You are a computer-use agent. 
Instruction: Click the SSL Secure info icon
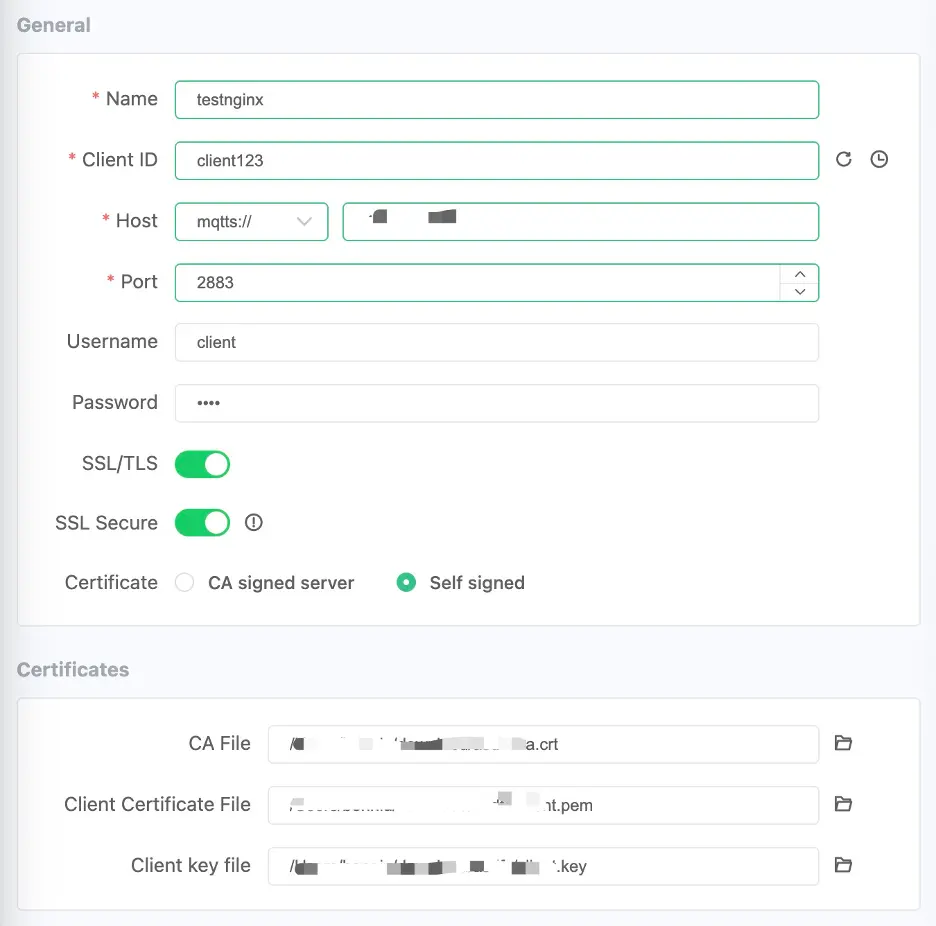pos(254,522)
